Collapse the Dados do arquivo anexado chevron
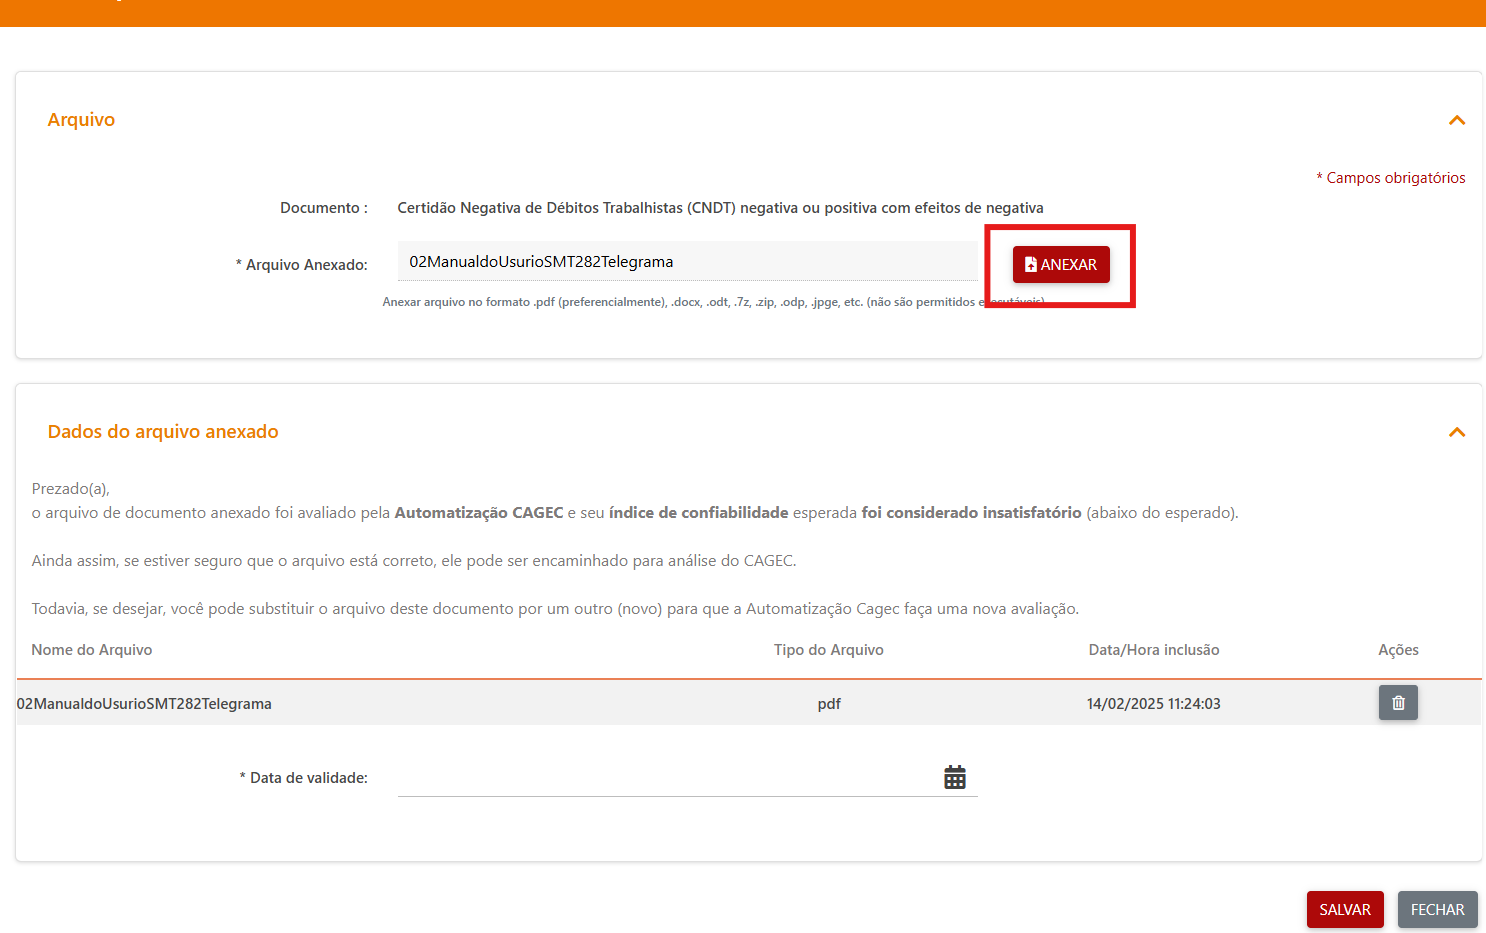 (1456, 432)
